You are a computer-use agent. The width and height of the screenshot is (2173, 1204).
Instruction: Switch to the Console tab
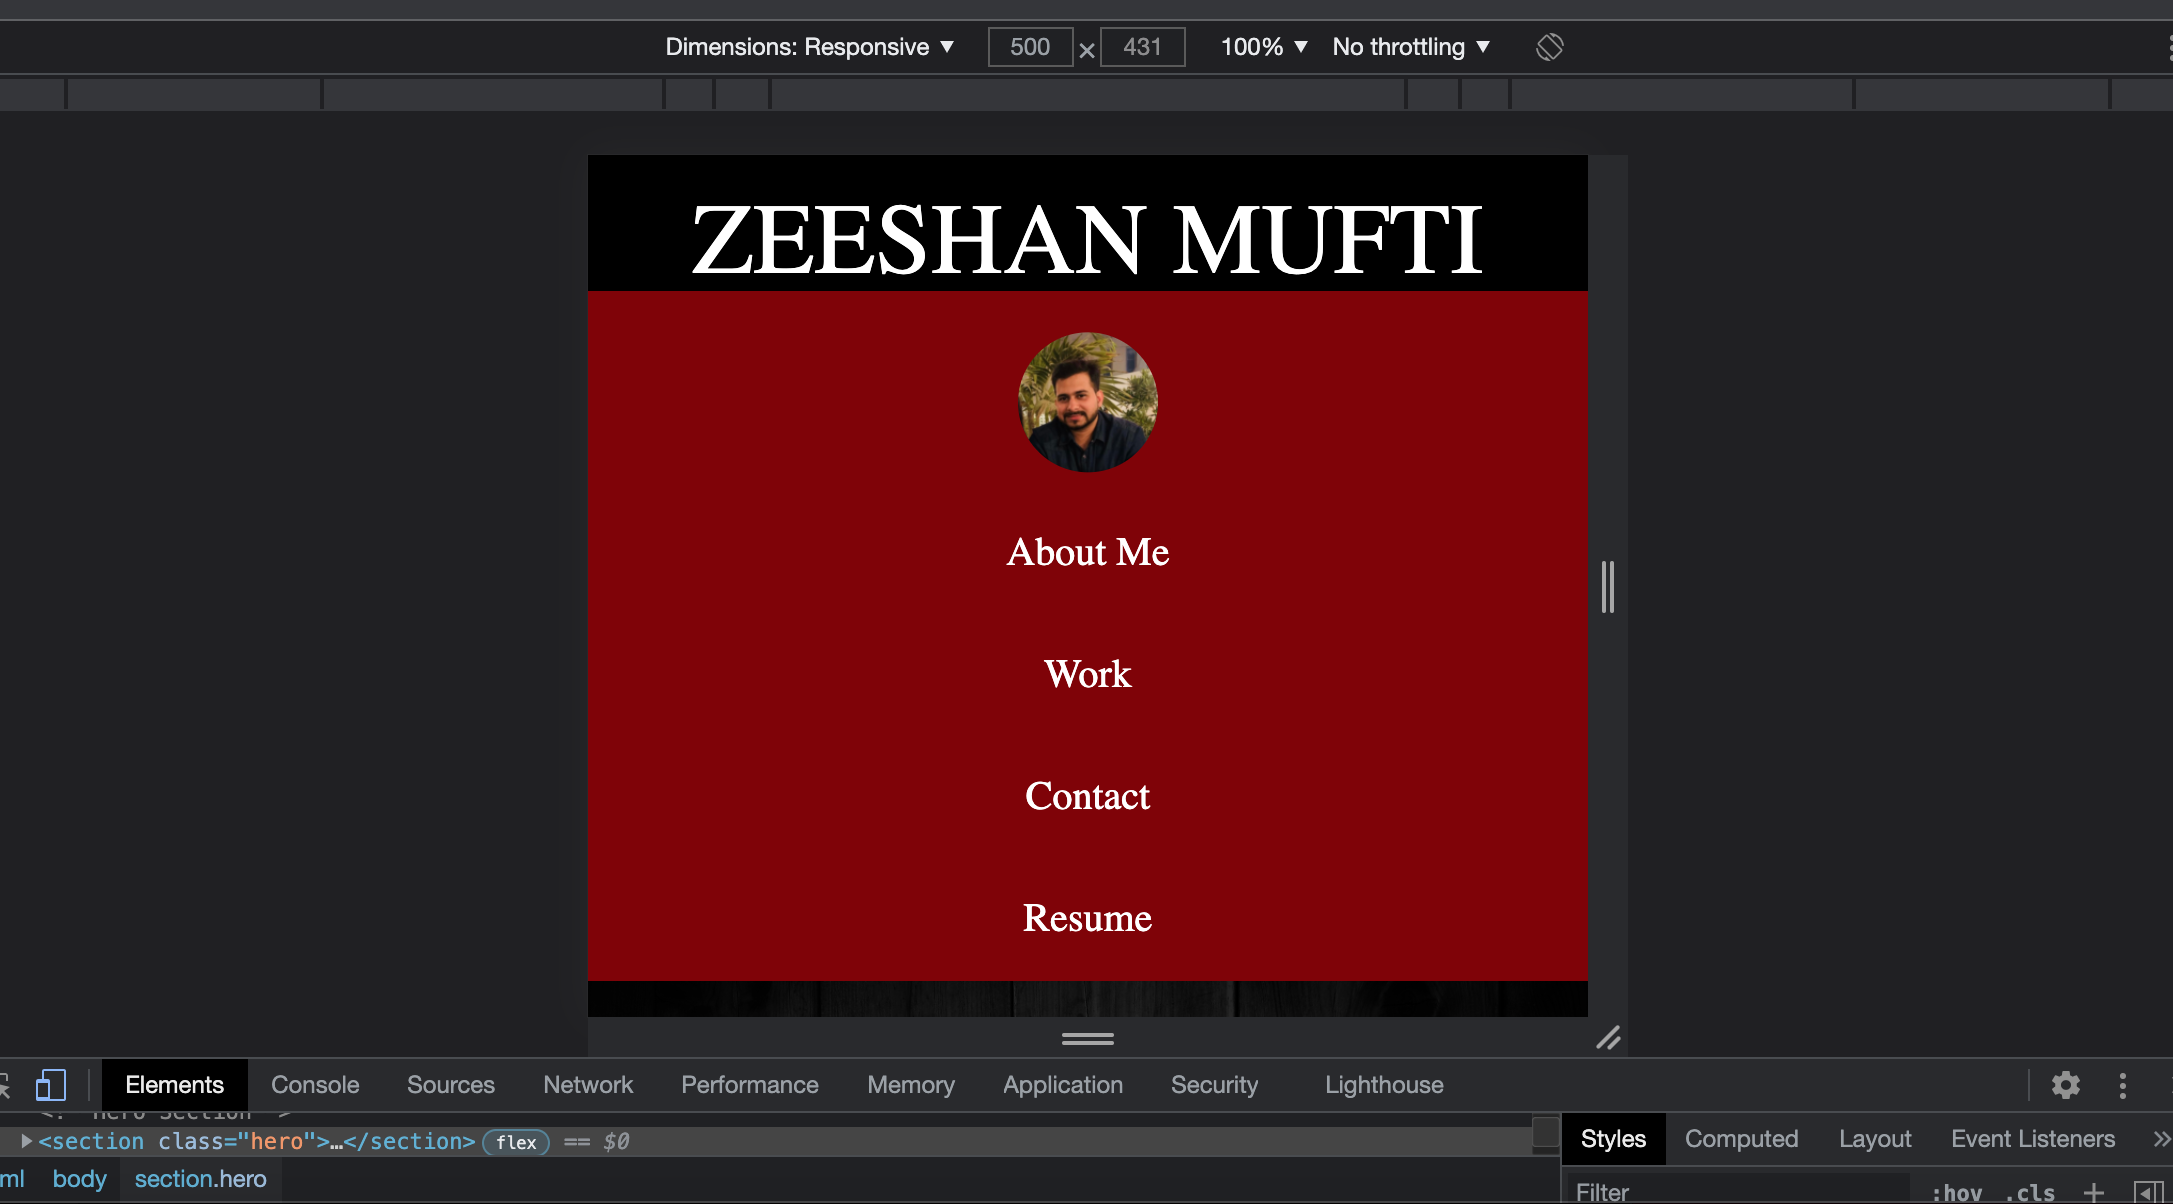tap(315, 1085)
